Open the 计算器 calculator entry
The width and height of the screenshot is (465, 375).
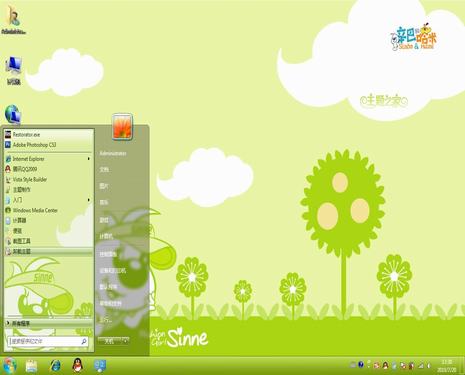(48, 221)
